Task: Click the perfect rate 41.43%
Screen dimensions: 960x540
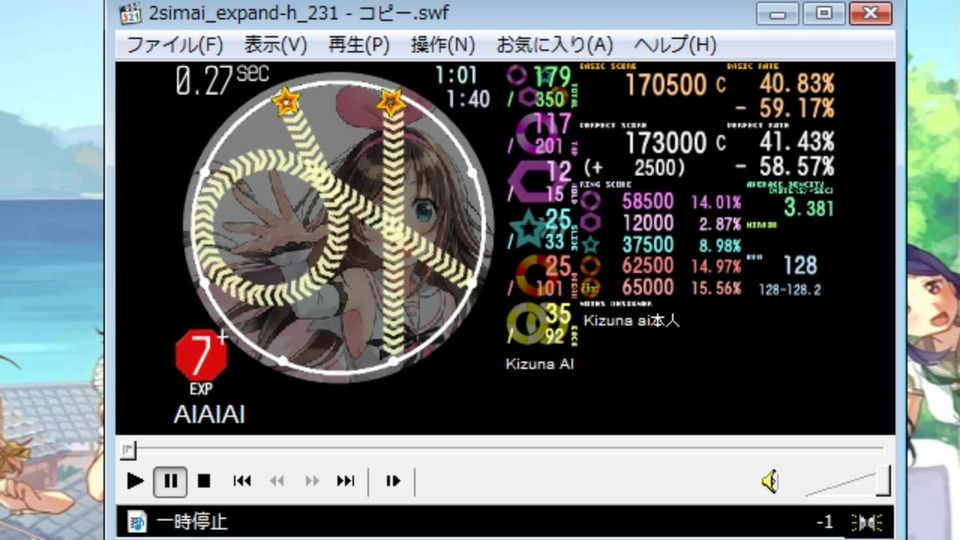Action: (x=797, y=142)
